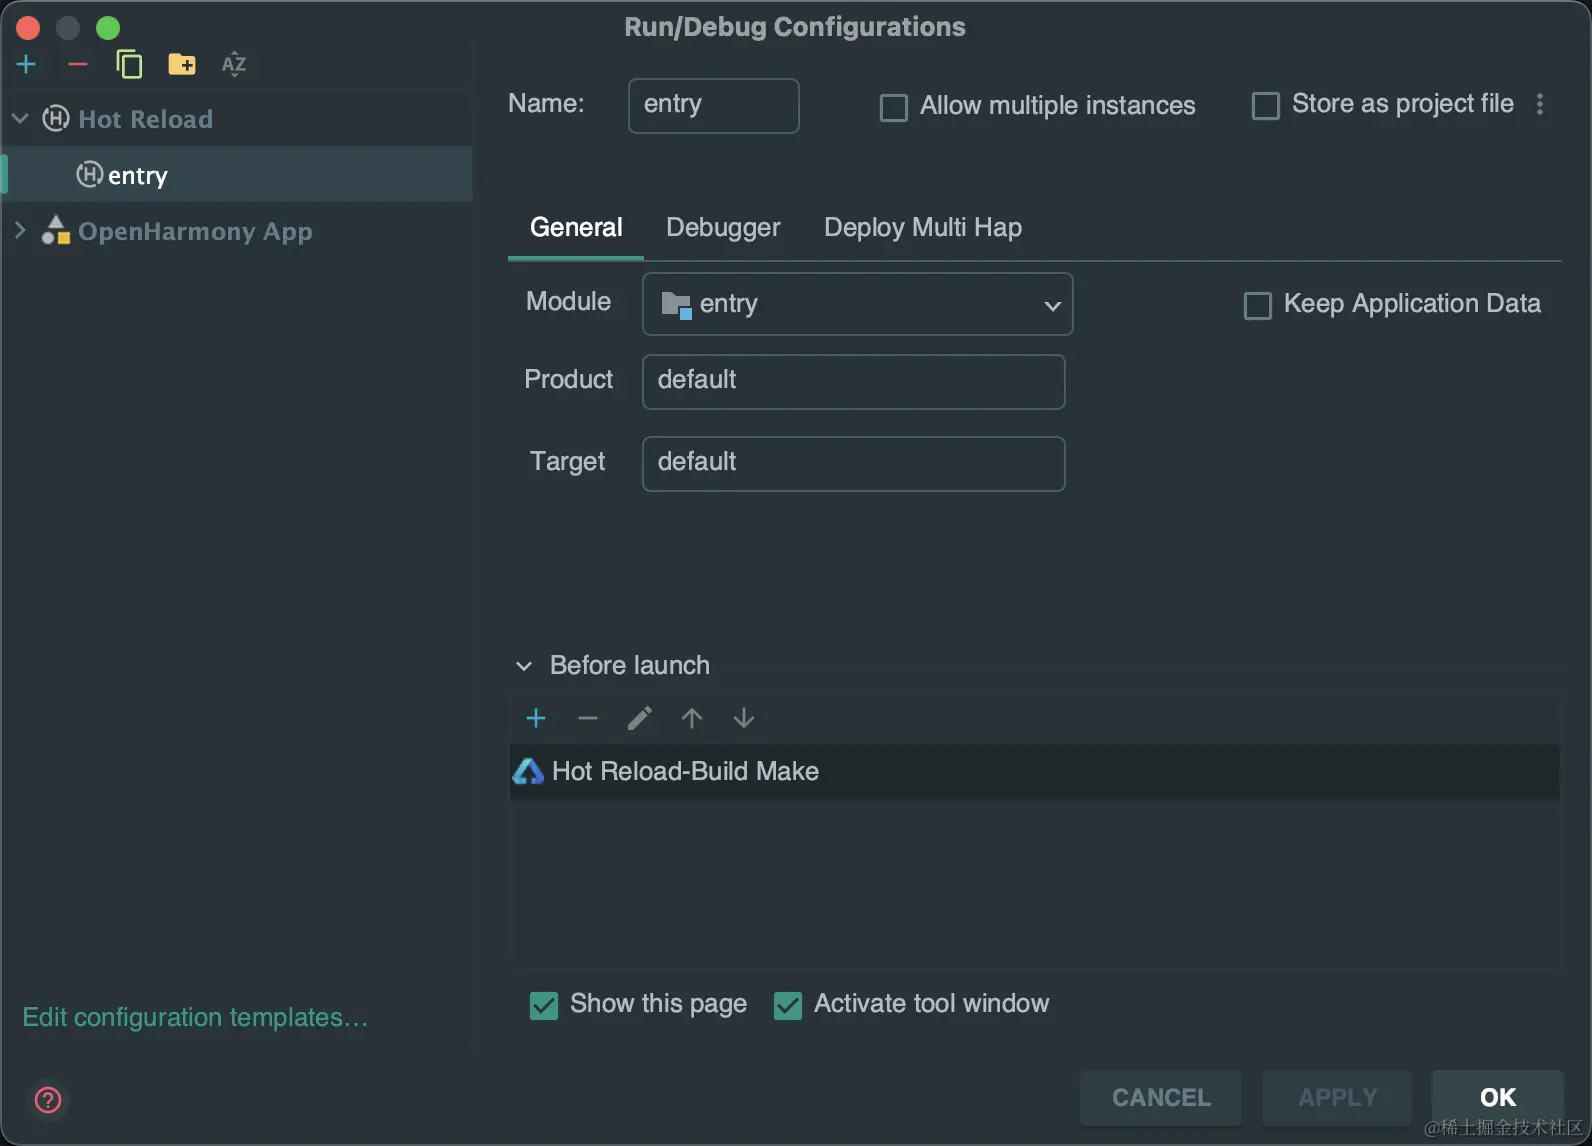Collapse the Before launch section

[524, 666]
